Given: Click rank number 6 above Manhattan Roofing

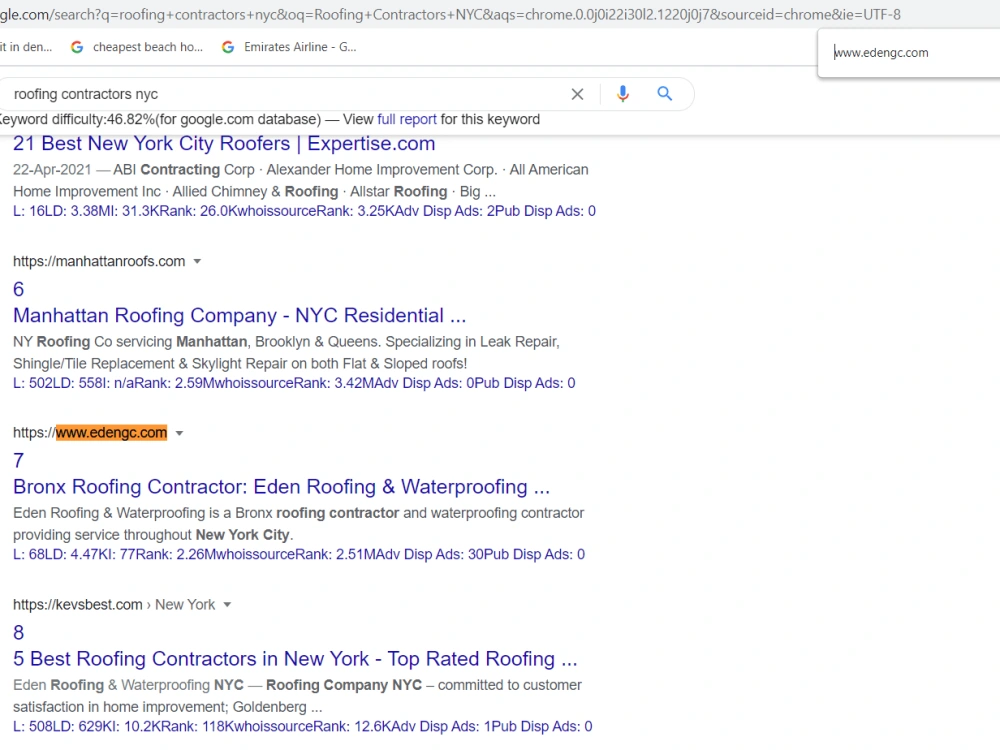Looking at the screenshot, I should (18, 290).
